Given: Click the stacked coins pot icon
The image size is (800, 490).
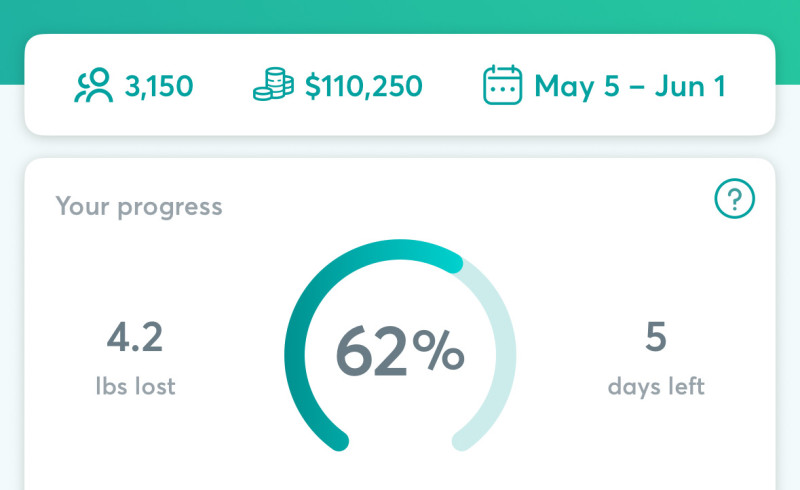Looking at the screenshot, I should pos(273,84).
